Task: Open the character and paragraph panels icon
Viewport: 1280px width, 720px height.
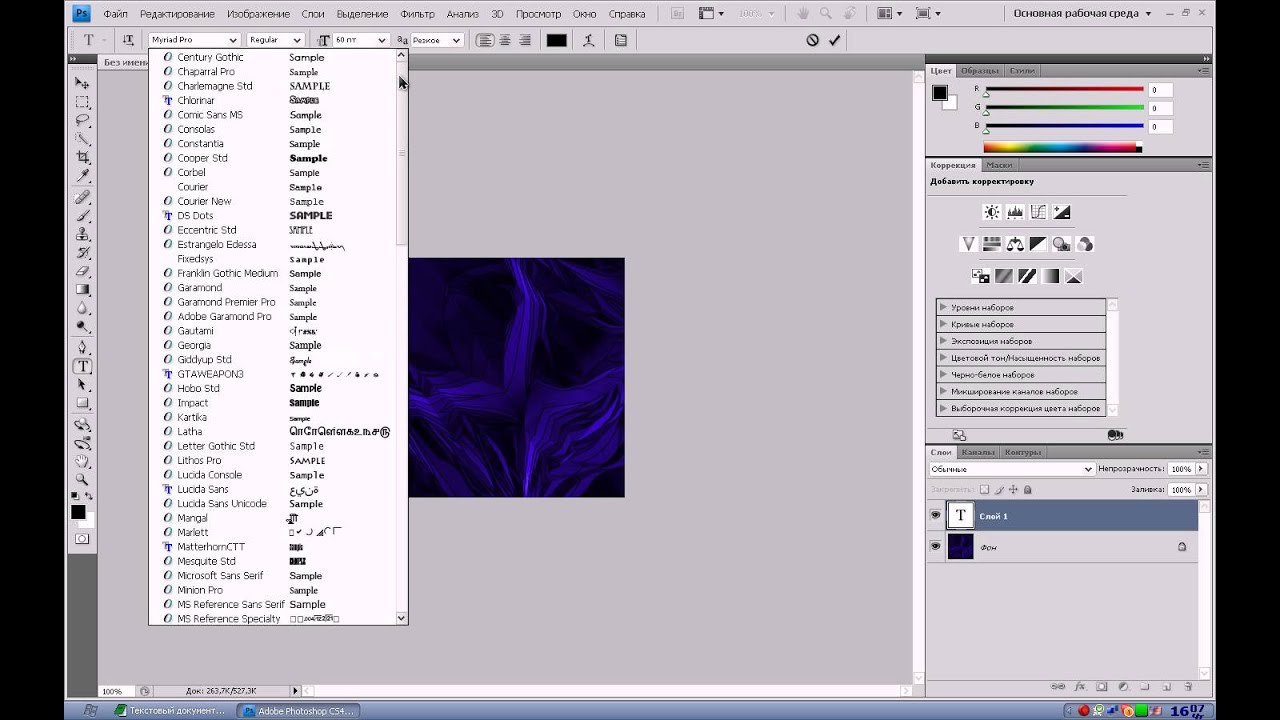Action: click(621, 40)
